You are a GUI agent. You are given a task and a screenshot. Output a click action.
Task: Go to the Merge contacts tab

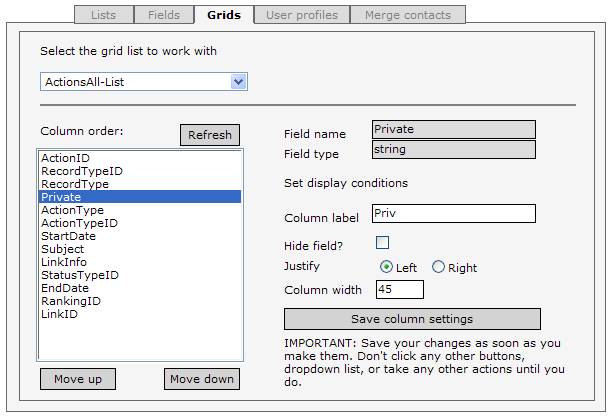click(408, 15)
